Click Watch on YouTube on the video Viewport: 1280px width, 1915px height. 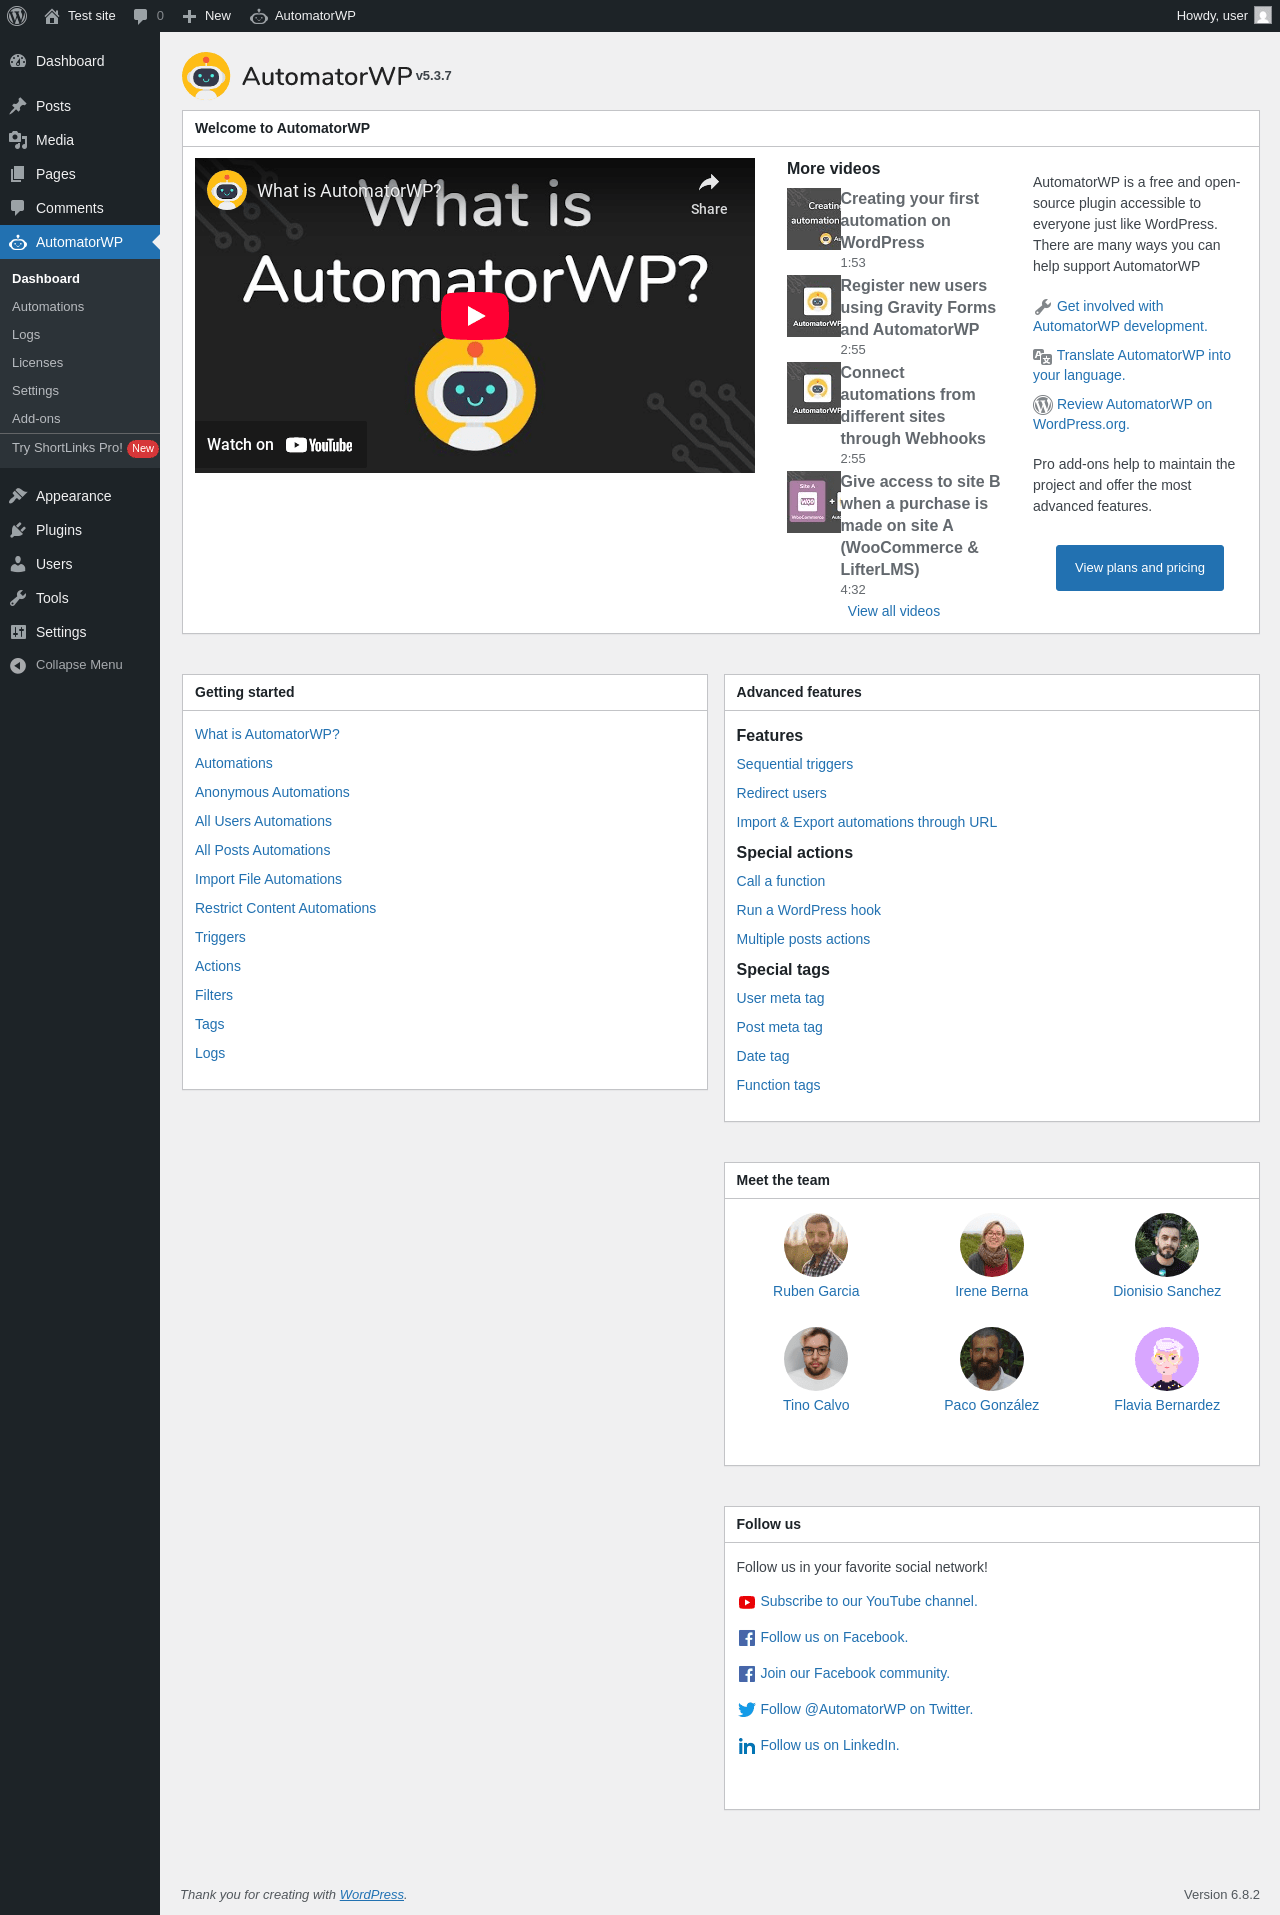pyautogui.click(x=280, y=445)
